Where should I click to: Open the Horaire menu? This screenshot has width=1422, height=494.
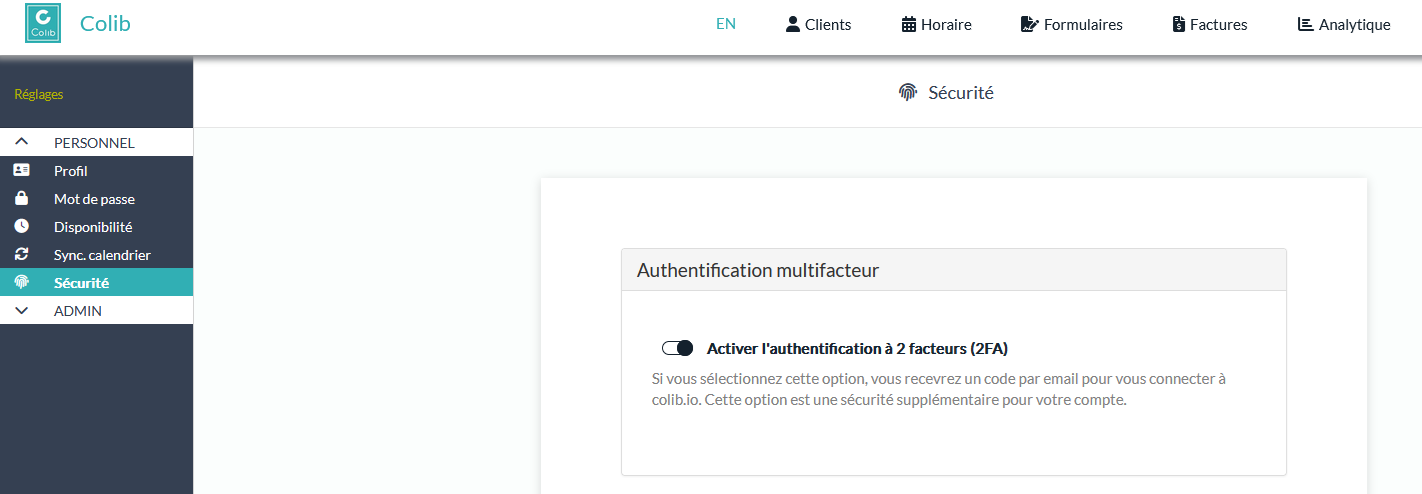click(x=937, y=24)
